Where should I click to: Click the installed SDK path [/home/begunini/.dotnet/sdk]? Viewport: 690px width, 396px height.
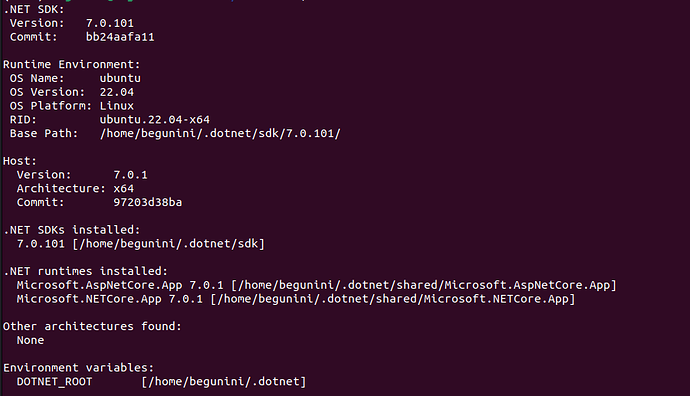point(169,244)
